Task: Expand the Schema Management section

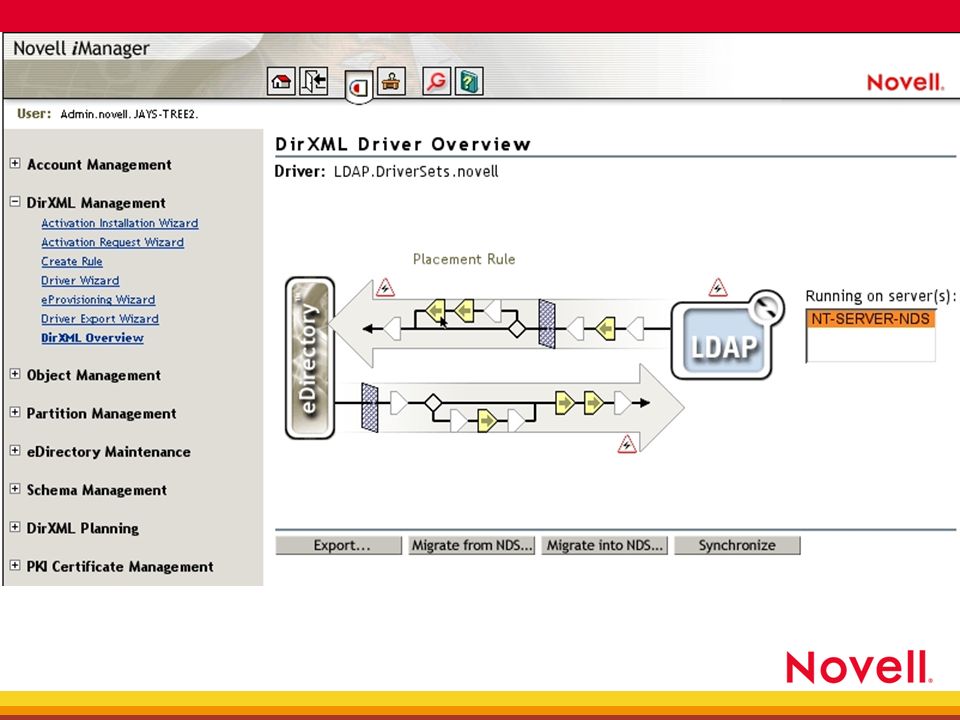Action: [x=15, y=489]
